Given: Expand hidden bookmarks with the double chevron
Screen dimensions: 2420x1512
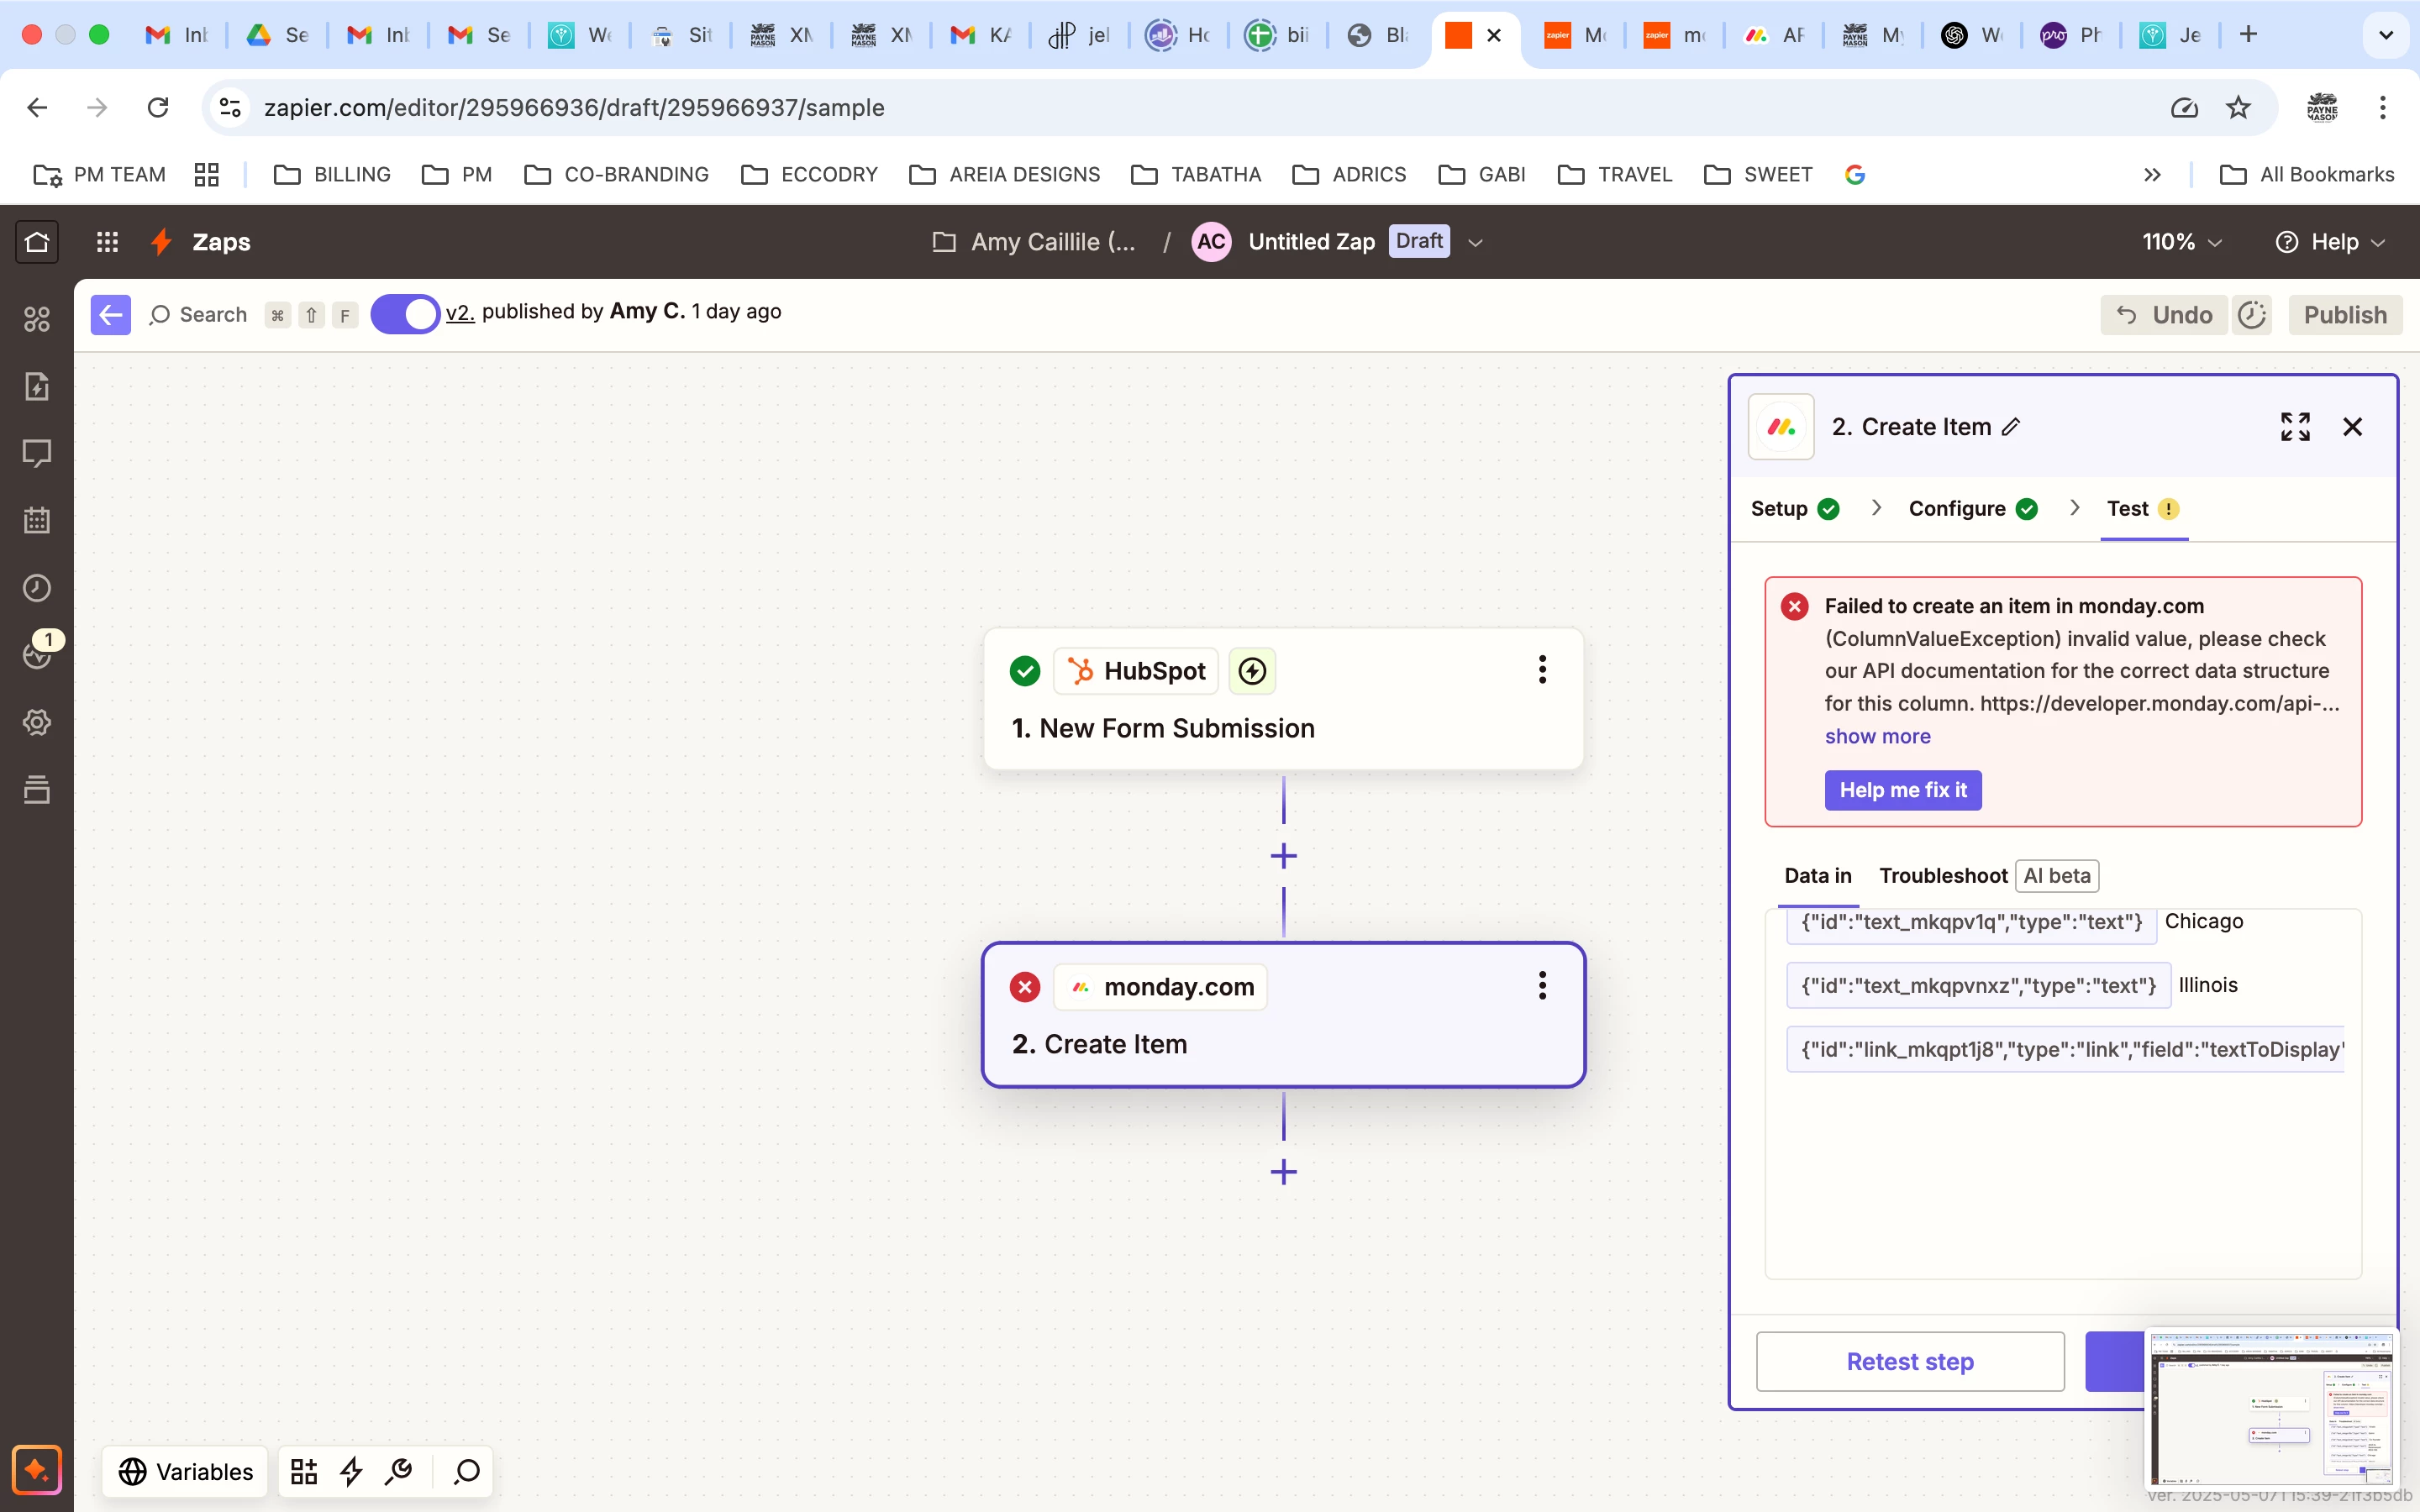Looking at the screenshot, I should [x=2152, y=175].
